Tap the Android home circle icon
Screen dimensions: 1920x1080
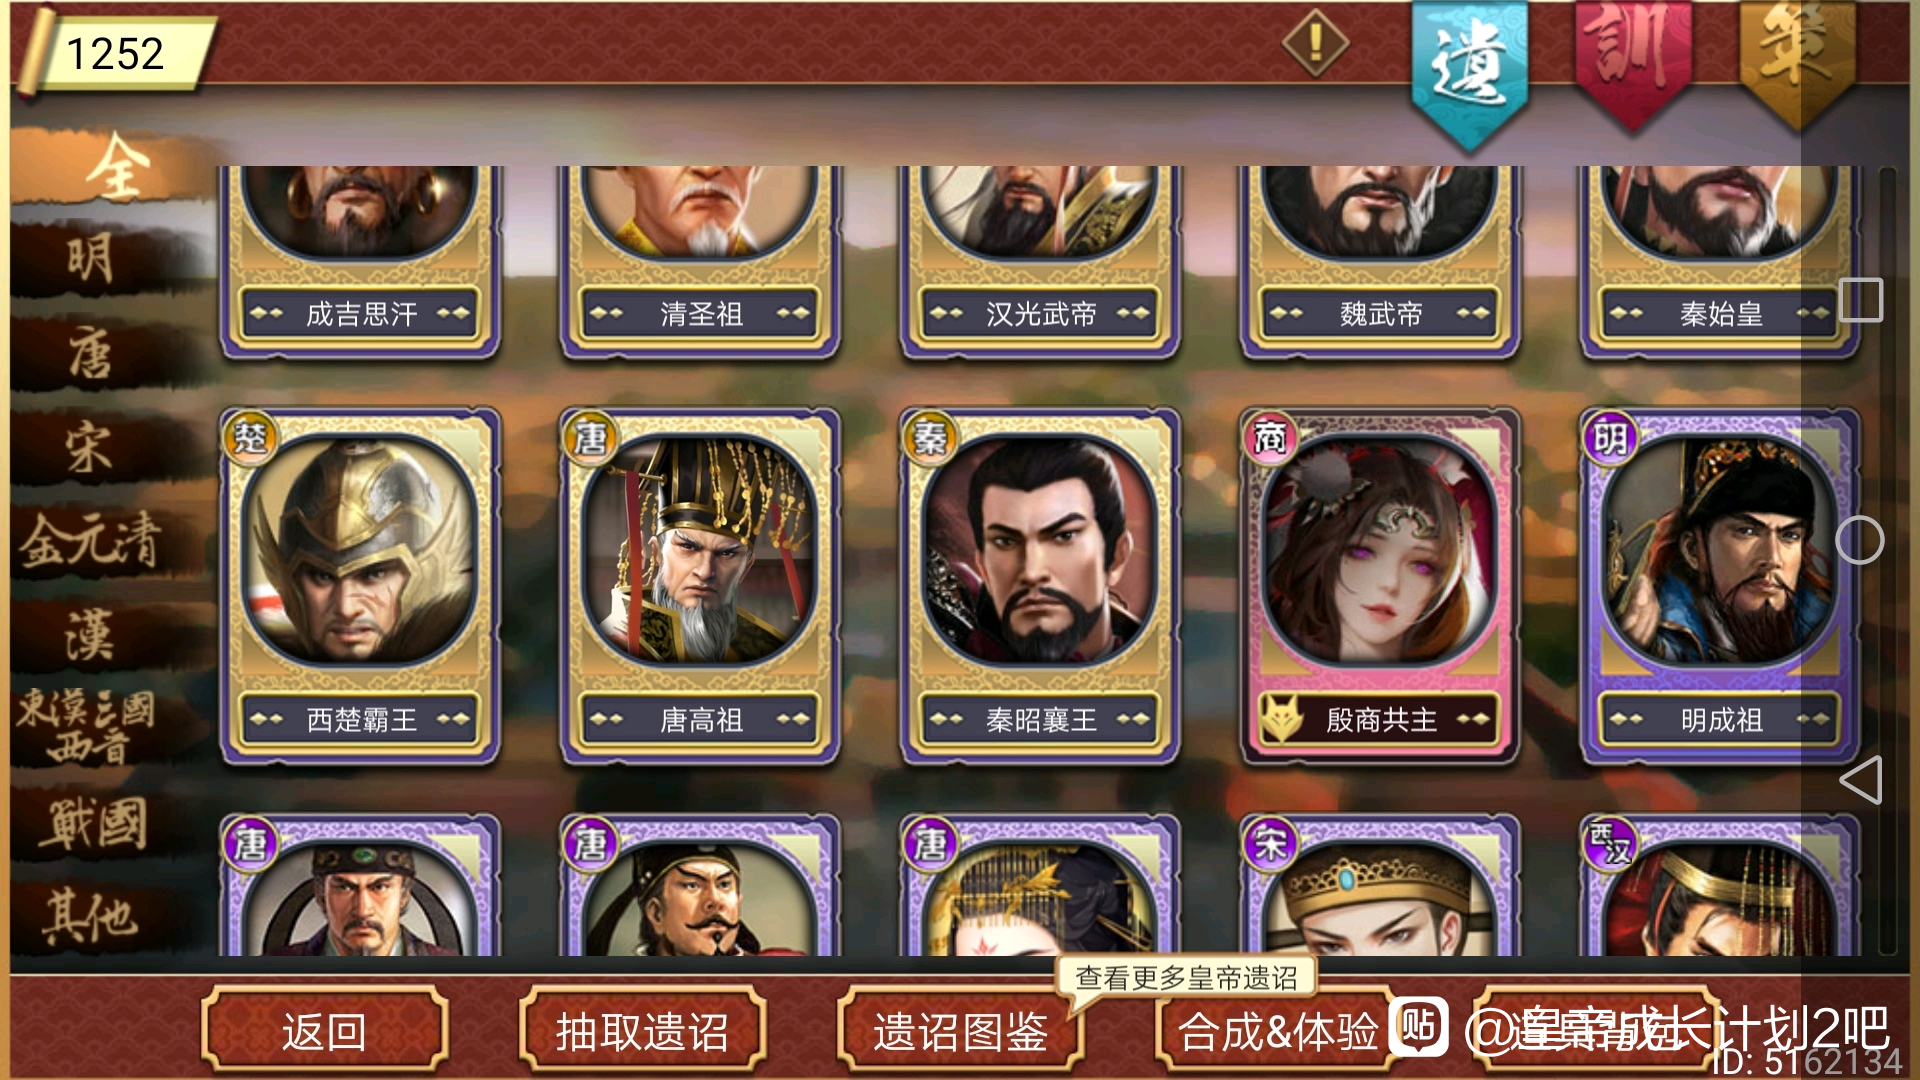click(x=1860, y=540)
